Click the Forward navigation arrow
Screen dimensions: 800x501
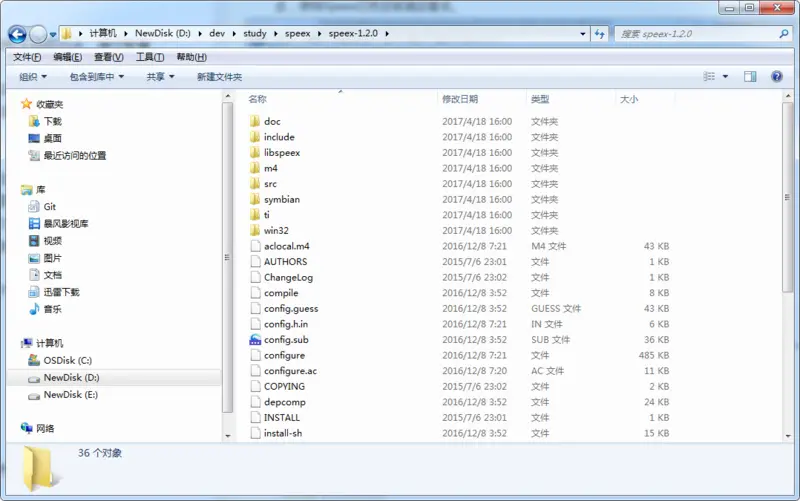pyautogui.click(x=38, y=34)
